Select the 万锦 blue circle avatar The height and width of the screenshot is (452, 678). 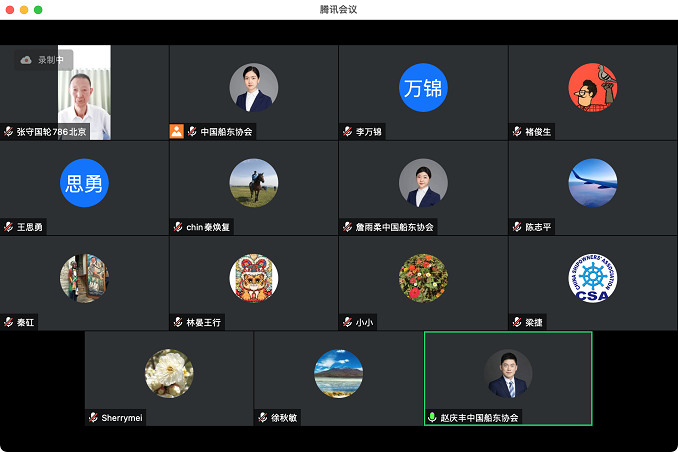pos(423,88)
